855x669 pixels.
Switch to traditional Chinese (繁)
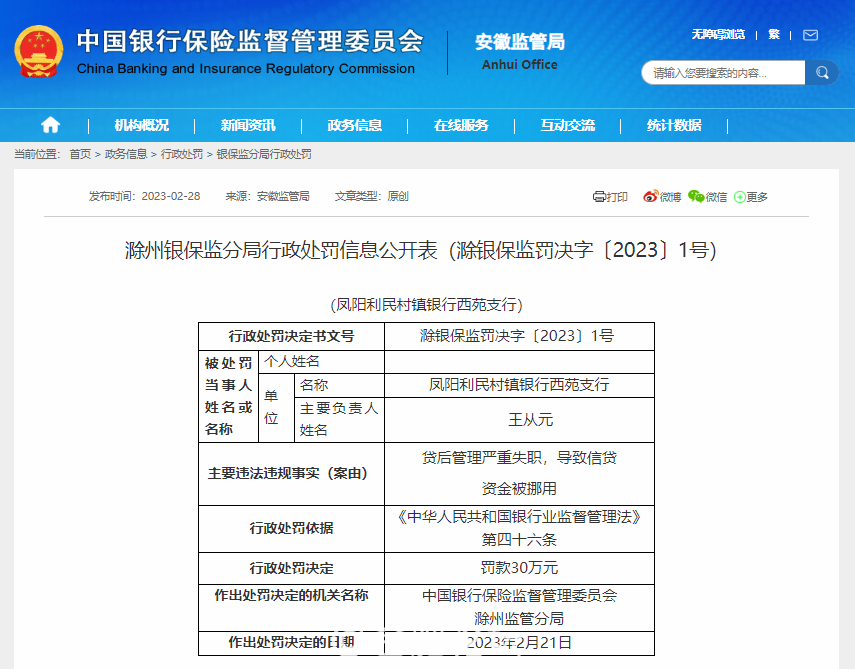click(773, 35)
